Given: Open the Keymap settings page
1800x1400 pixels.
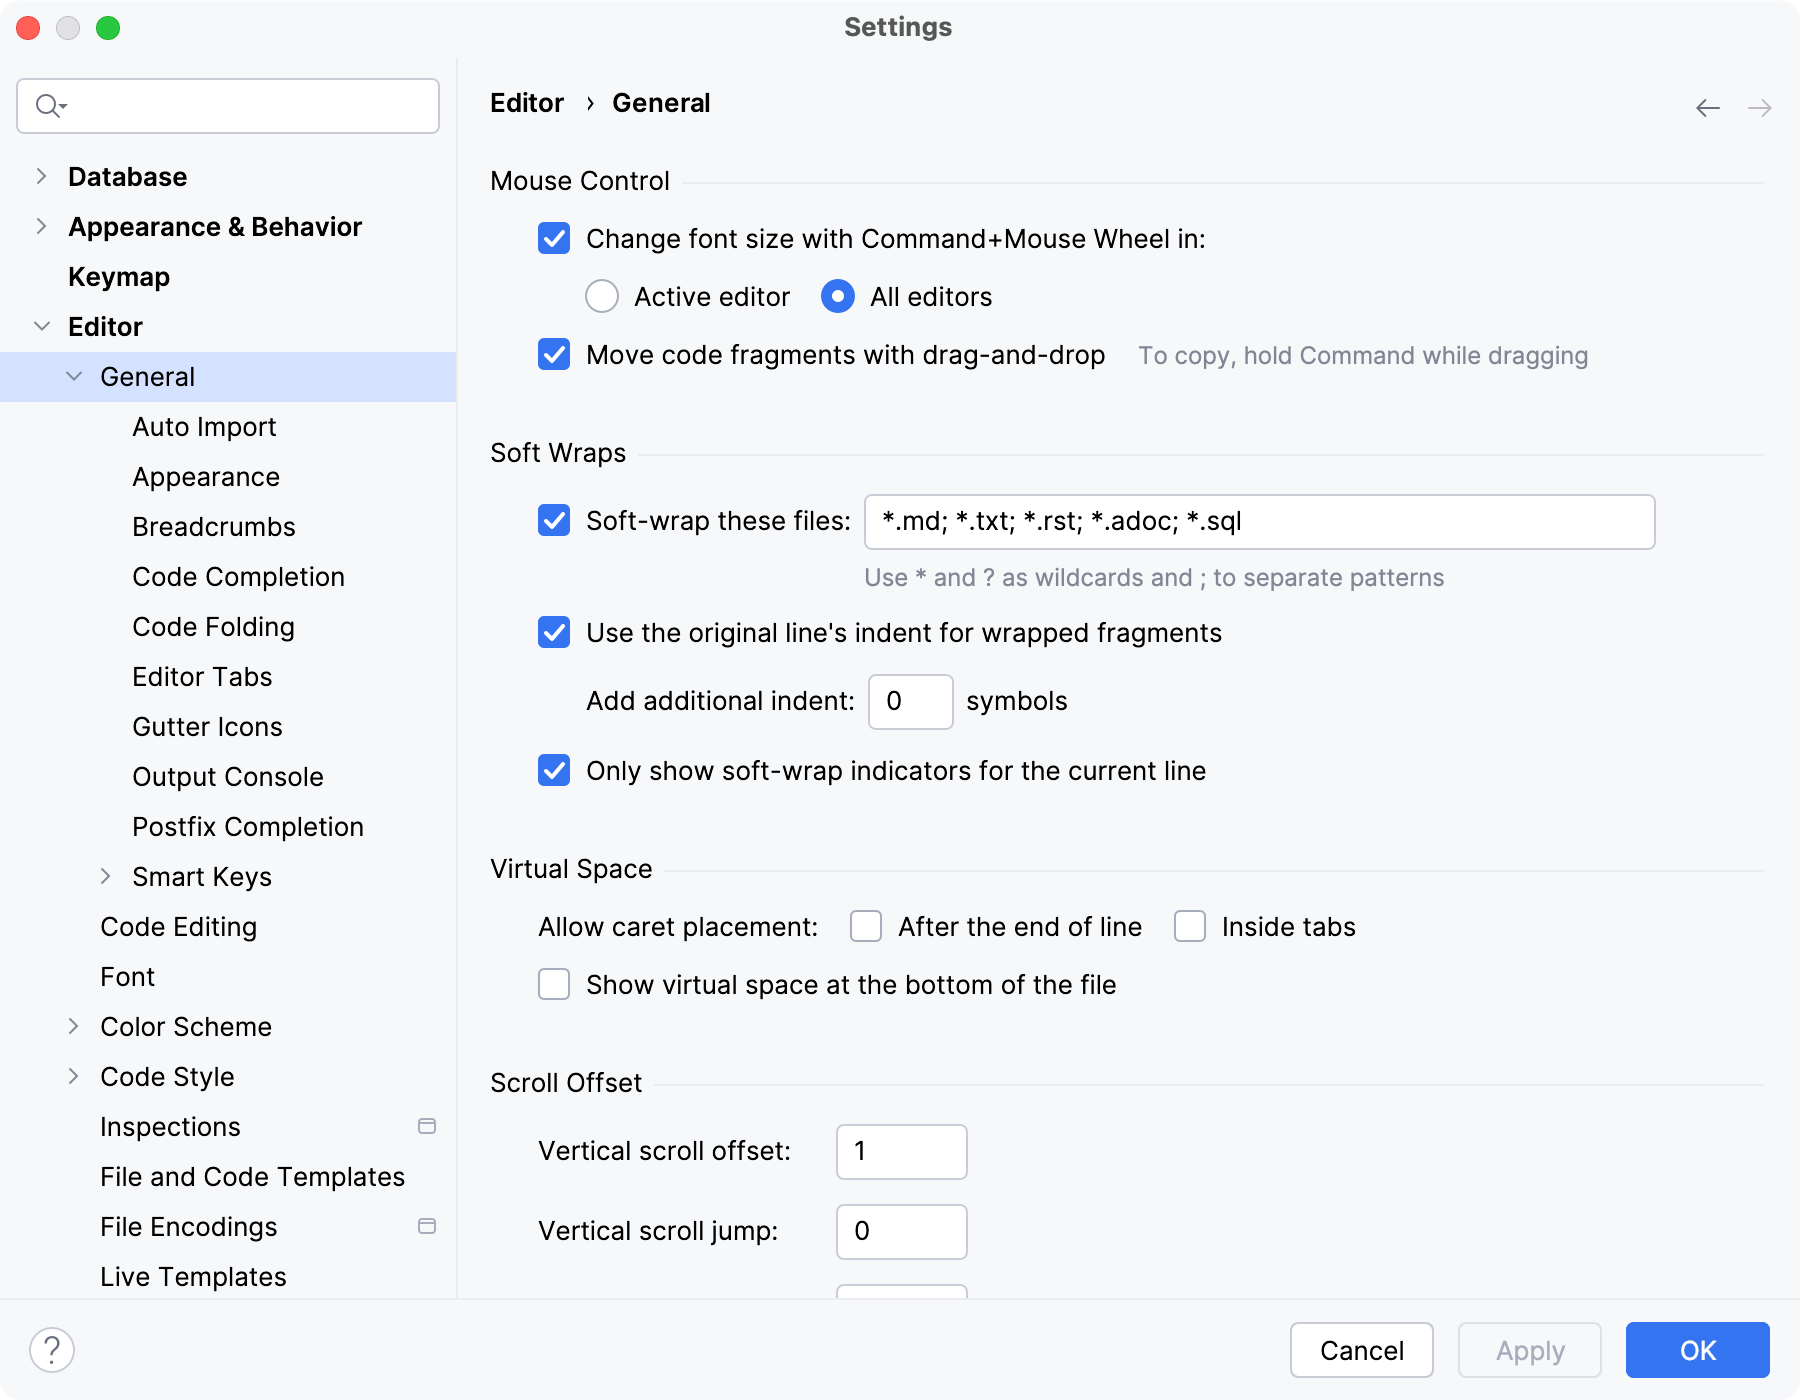Looking at the screenshot, I should [119, 277].
